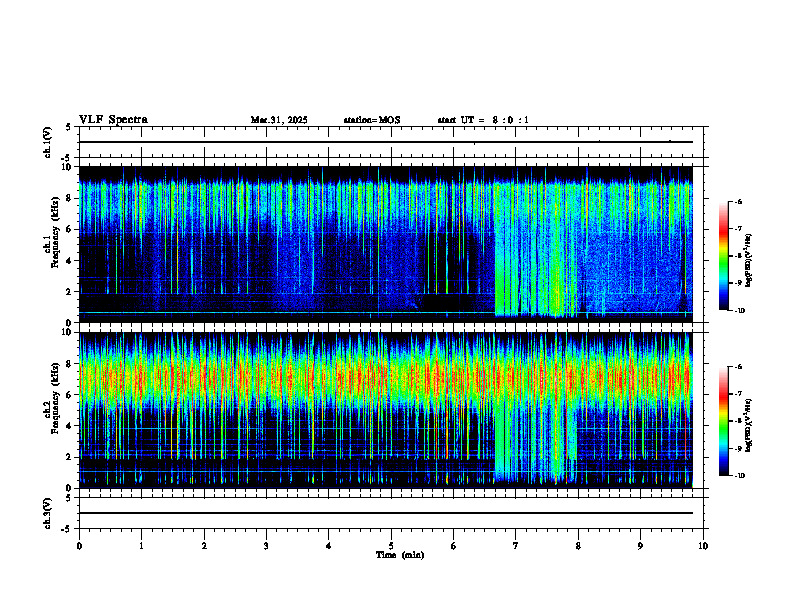The image size is (792, 612).
Task: Click time axis tick label "3"
Action: pos(266,546)
